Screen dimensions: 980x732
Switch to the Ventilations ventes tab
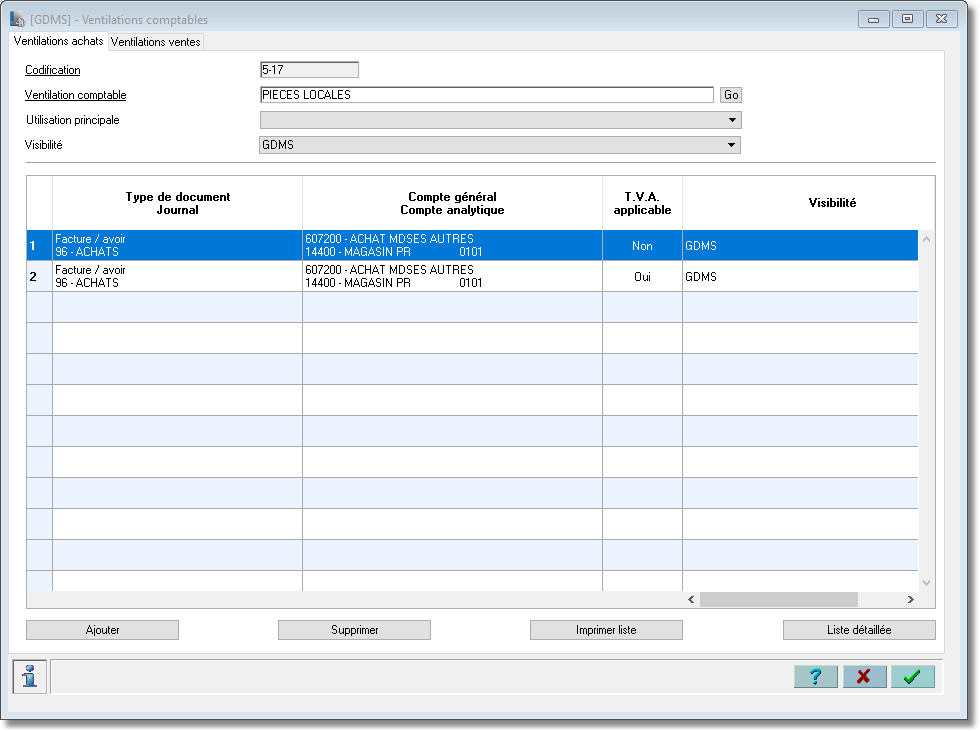pyautogui.click(x=156, y=42)
